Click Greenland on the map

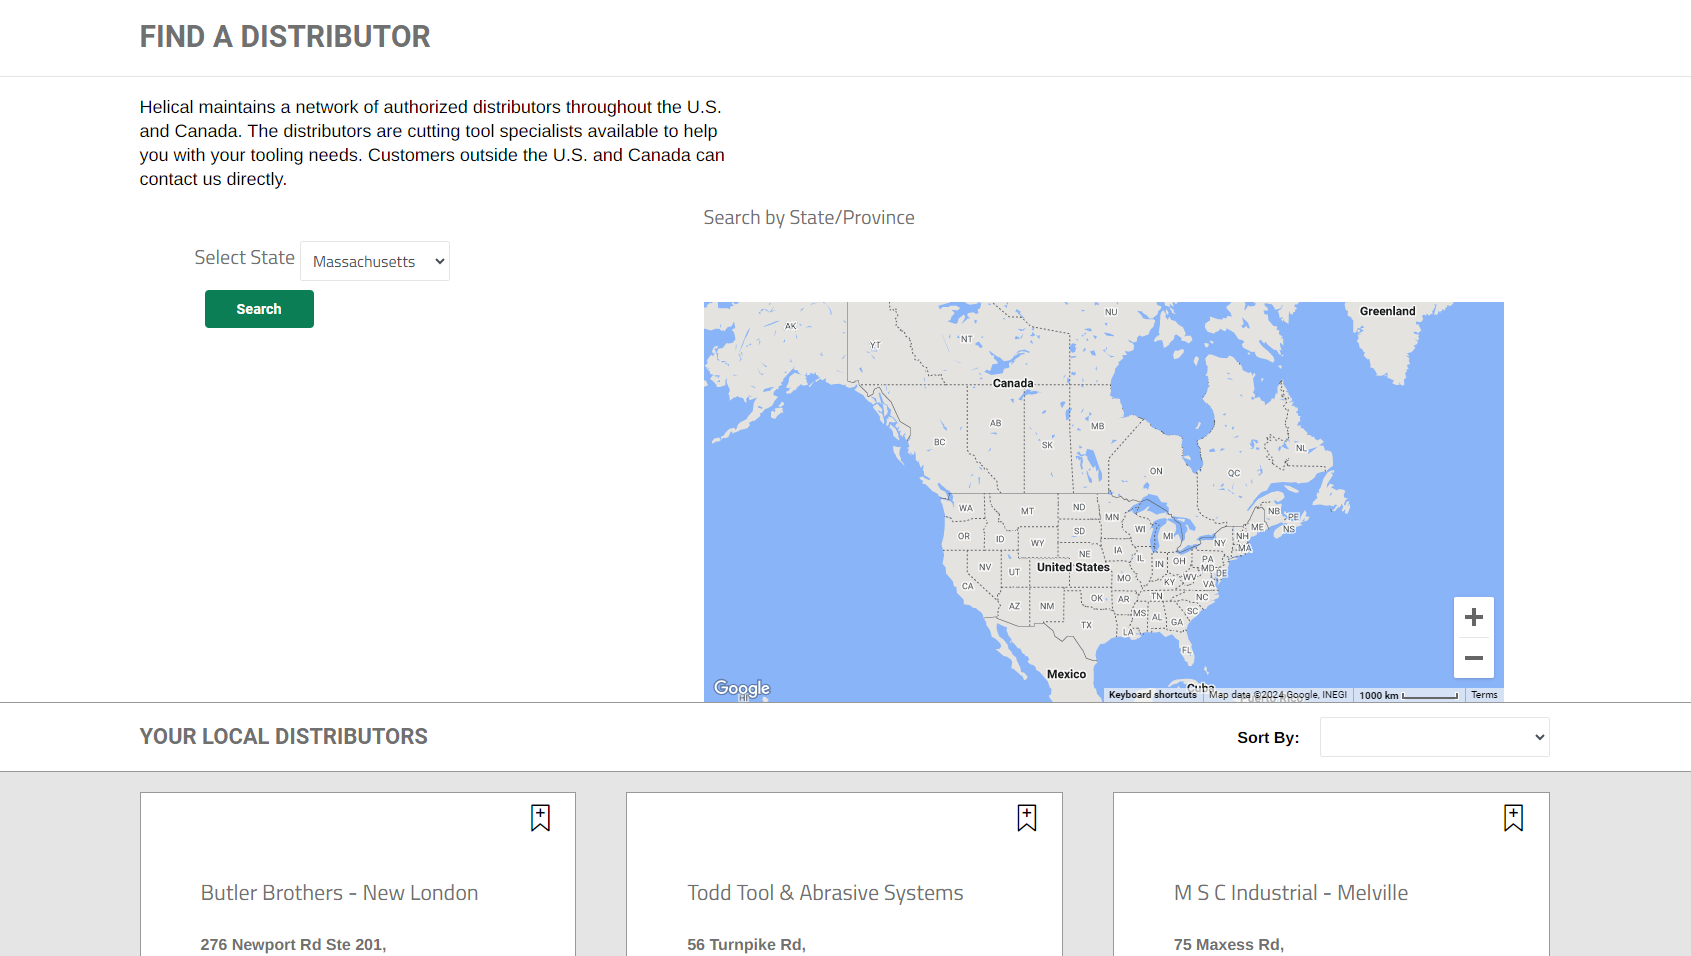point(1387,311)
